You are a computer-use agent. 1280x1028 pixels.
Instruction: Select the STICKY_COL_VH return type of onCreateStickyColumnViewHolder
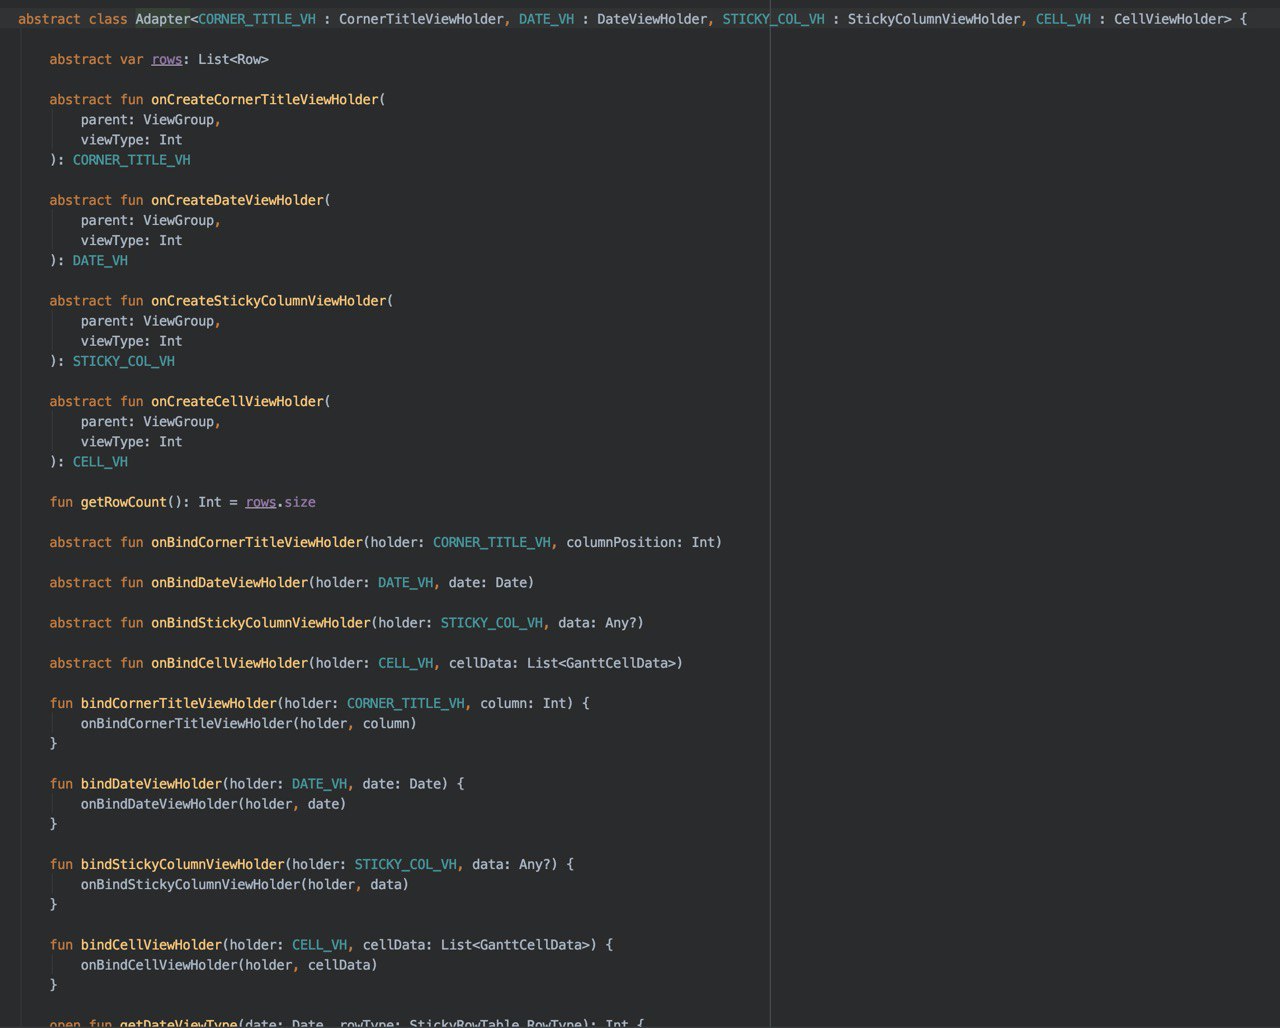pos(124,361)
